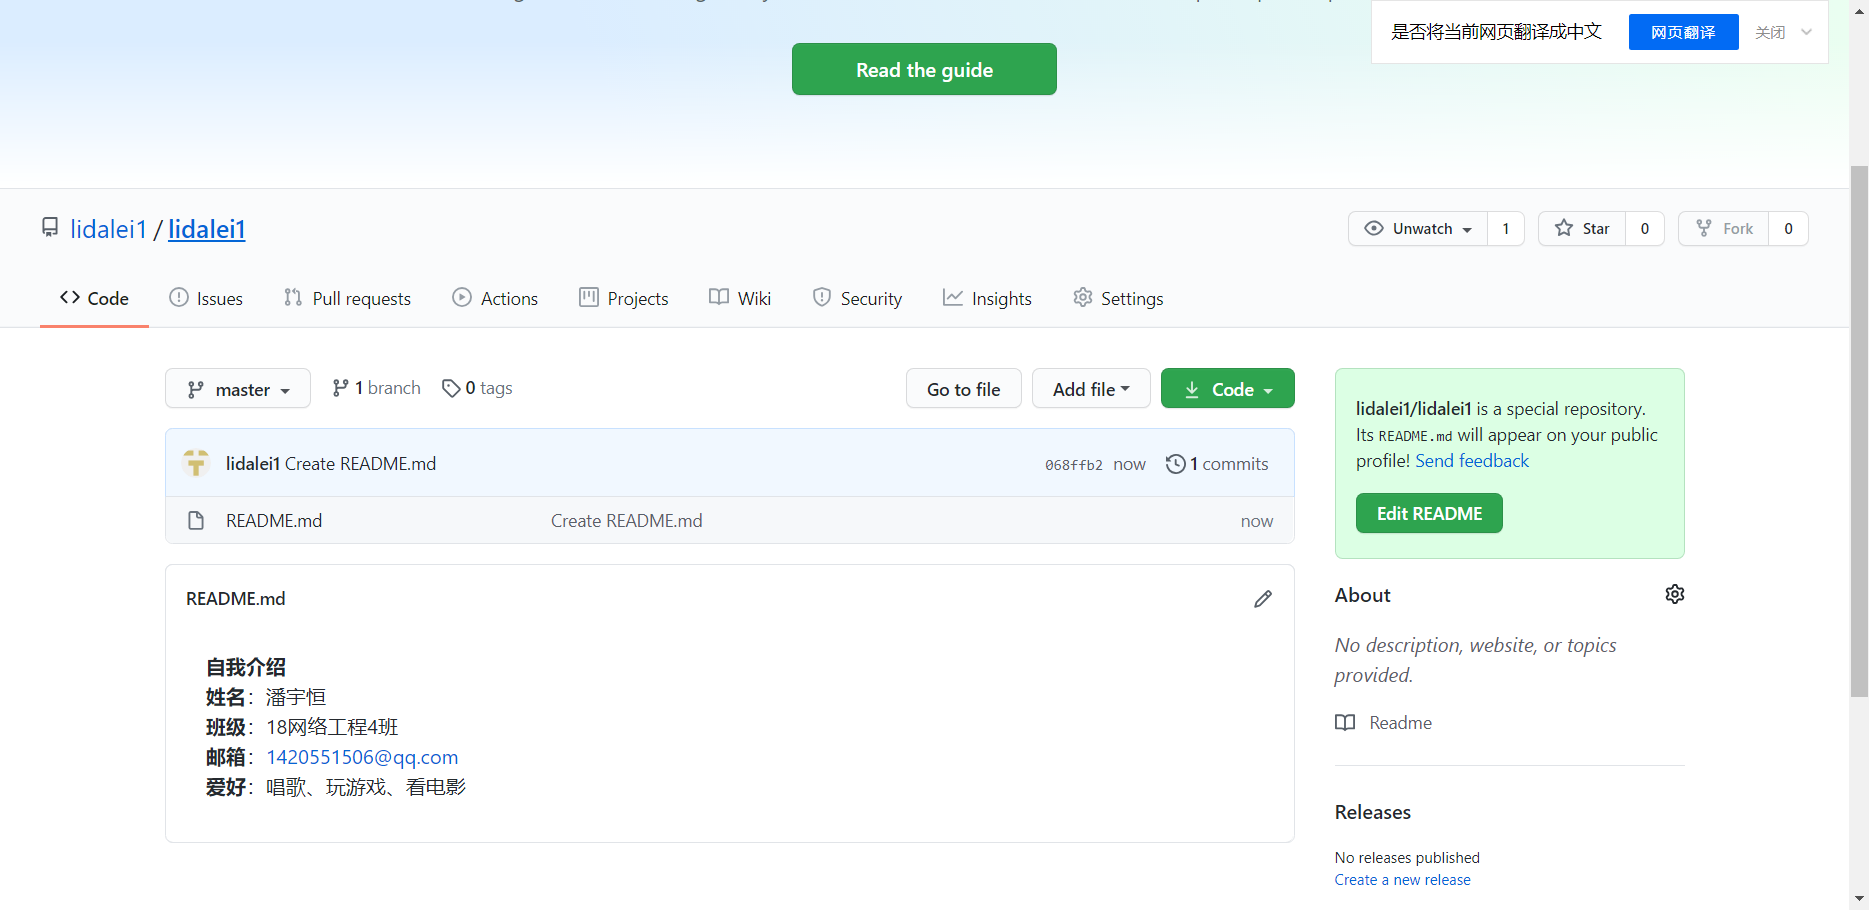Click the pencil icon to edit README.md

1263,598
